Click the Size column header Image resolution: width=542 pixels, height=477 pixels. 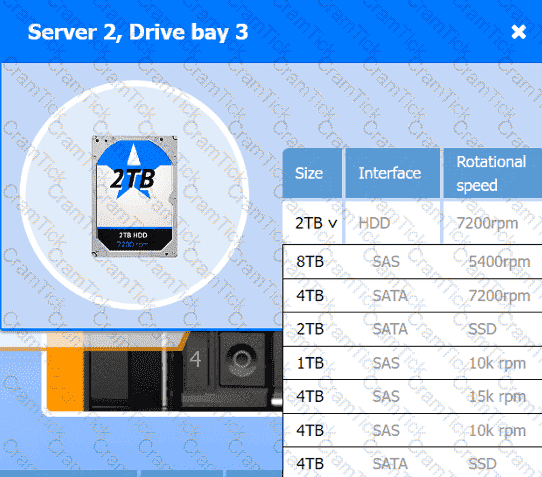[x=312, y=173]
